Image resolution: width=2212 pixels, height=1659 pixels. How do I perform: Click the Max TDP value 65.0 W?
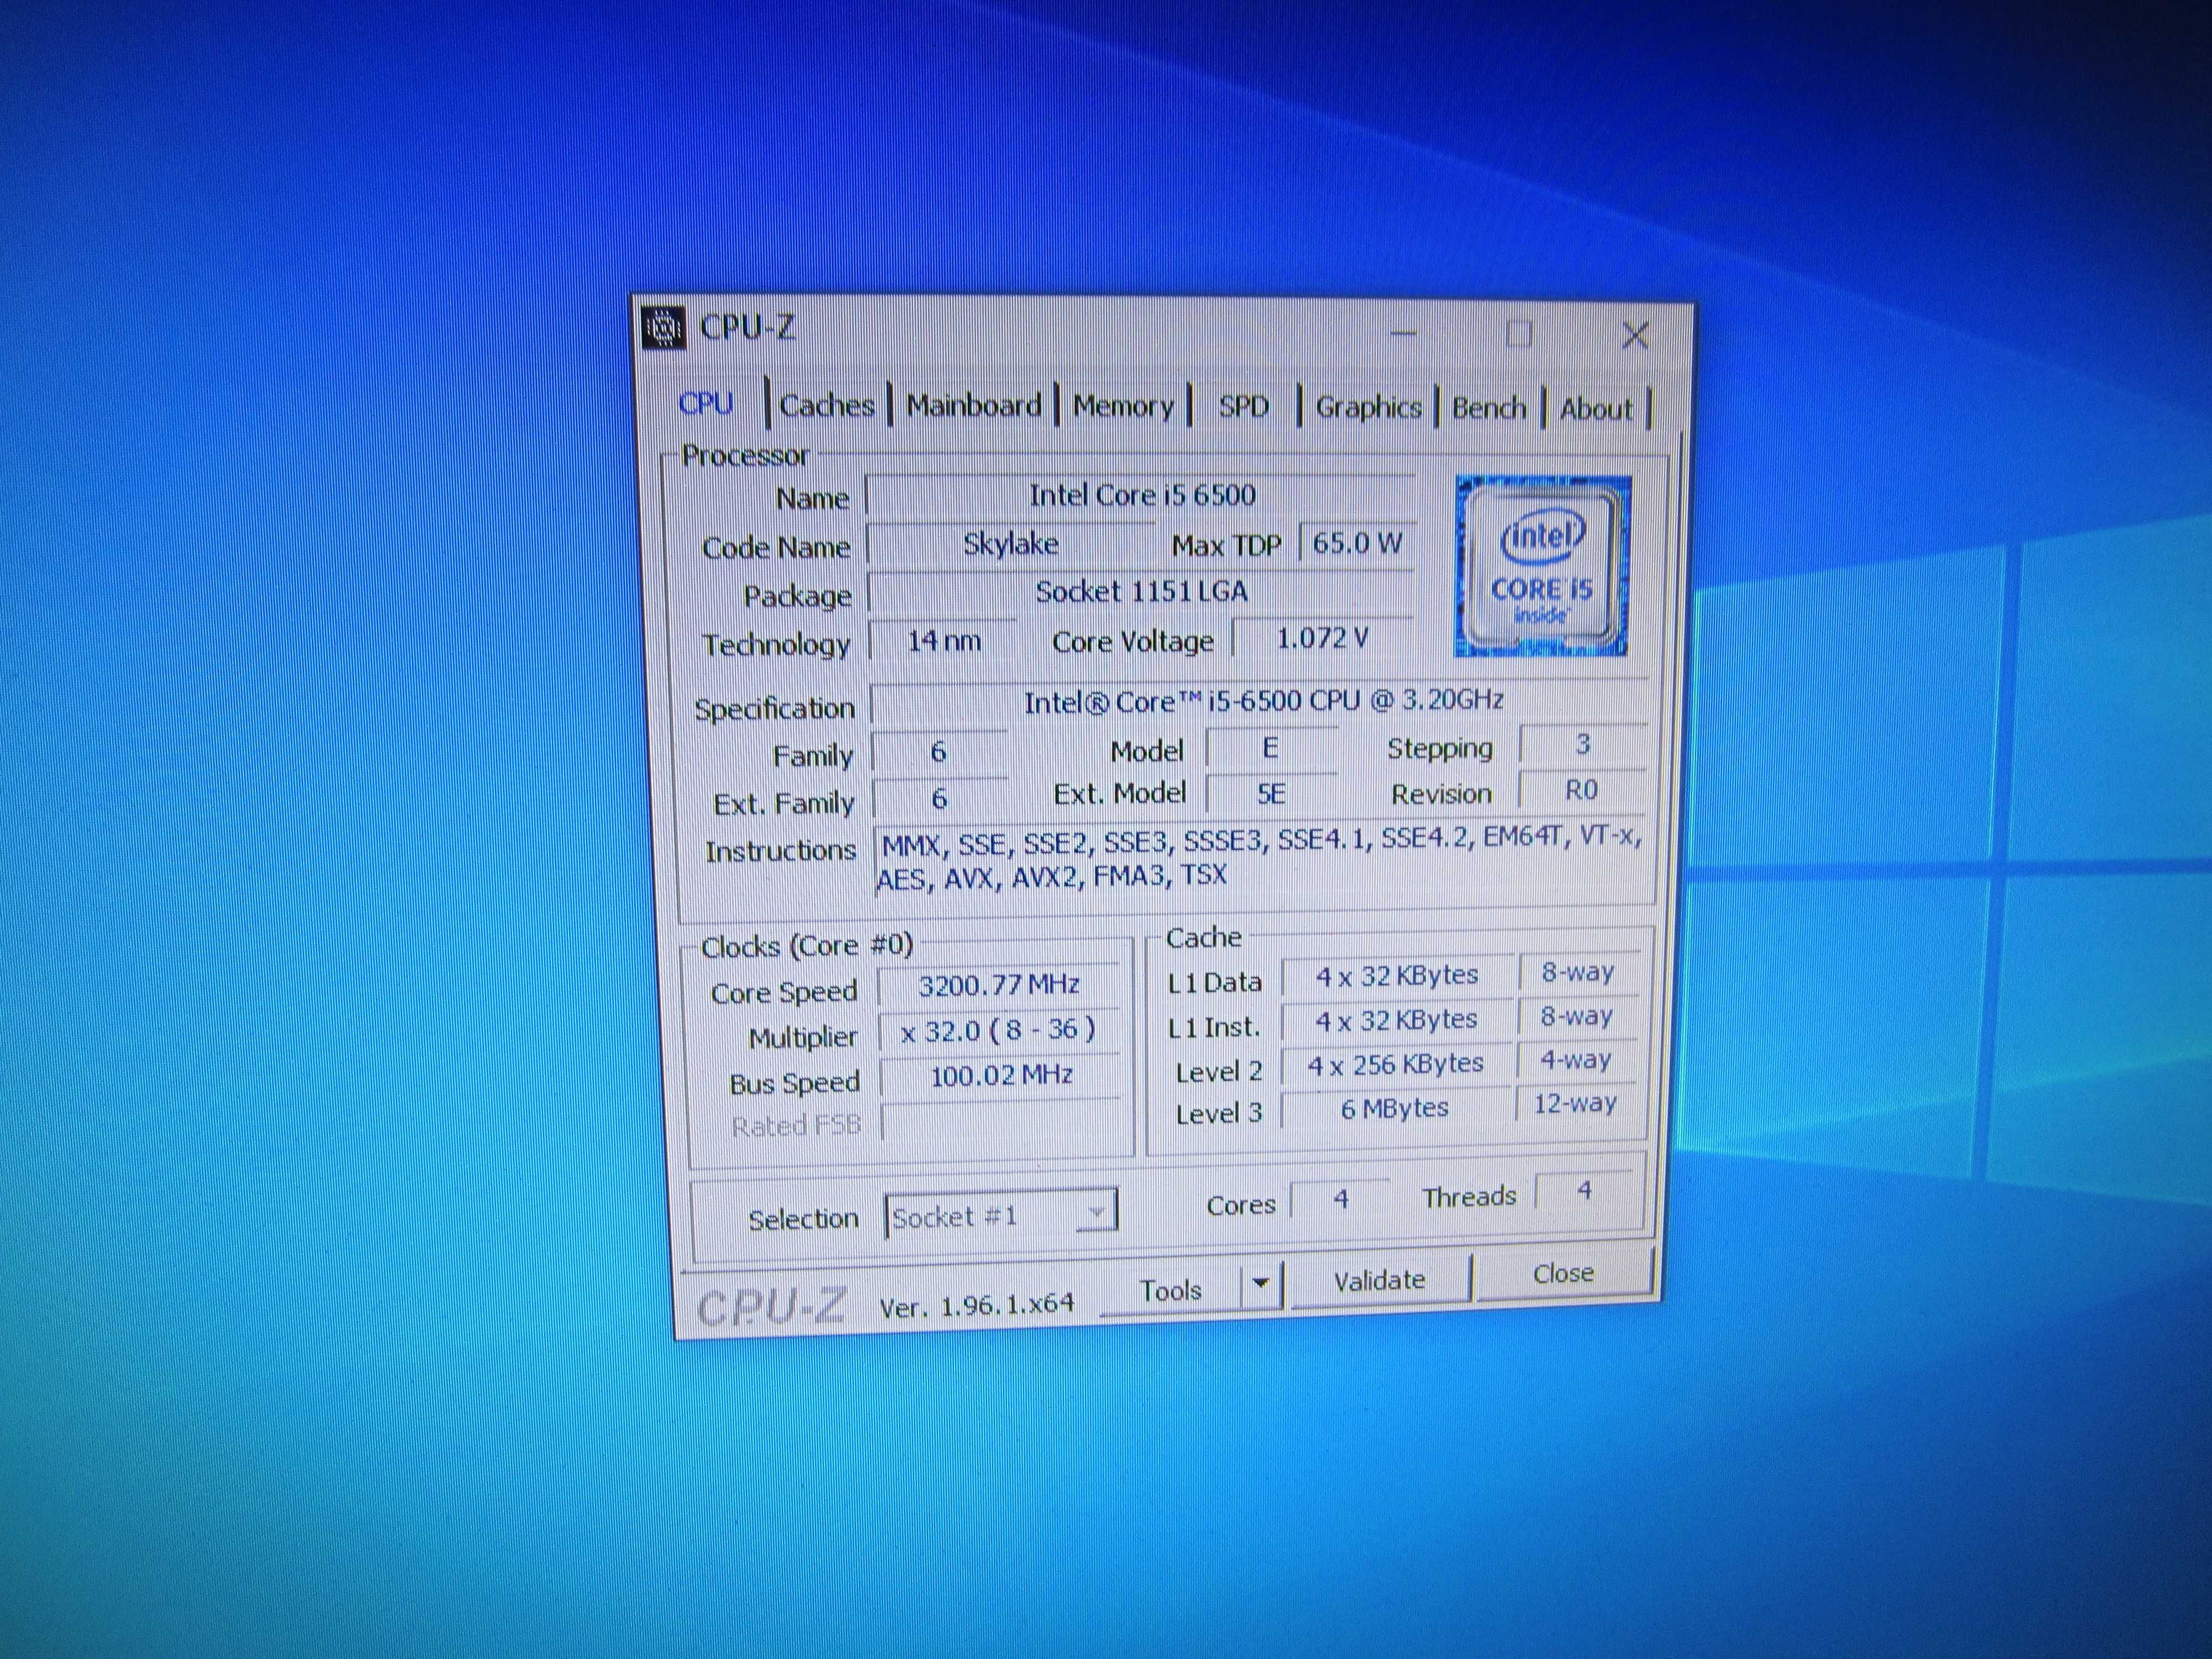click(1357, 543)
